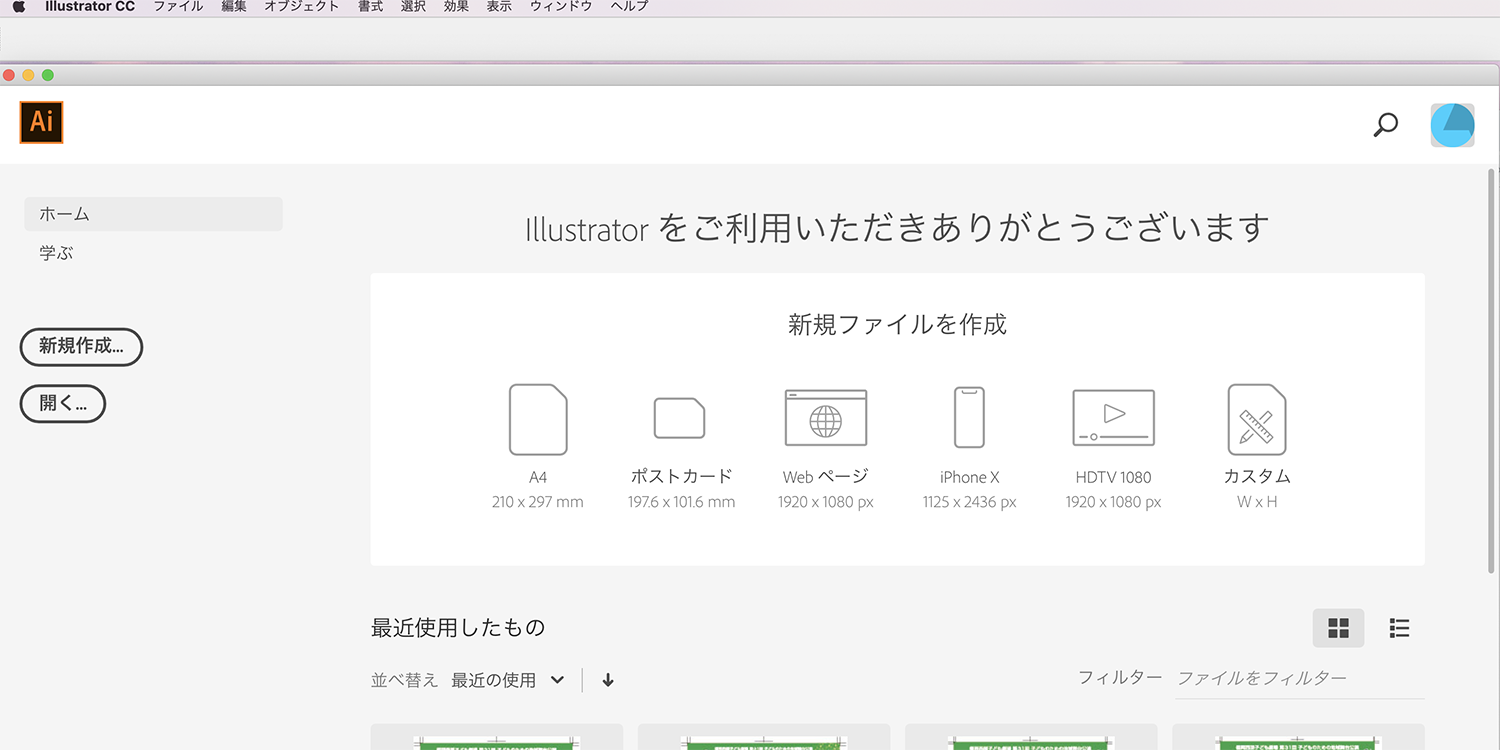Open the user account avatar
This screenshot has width=1500, height=750.
(1452, 125)
